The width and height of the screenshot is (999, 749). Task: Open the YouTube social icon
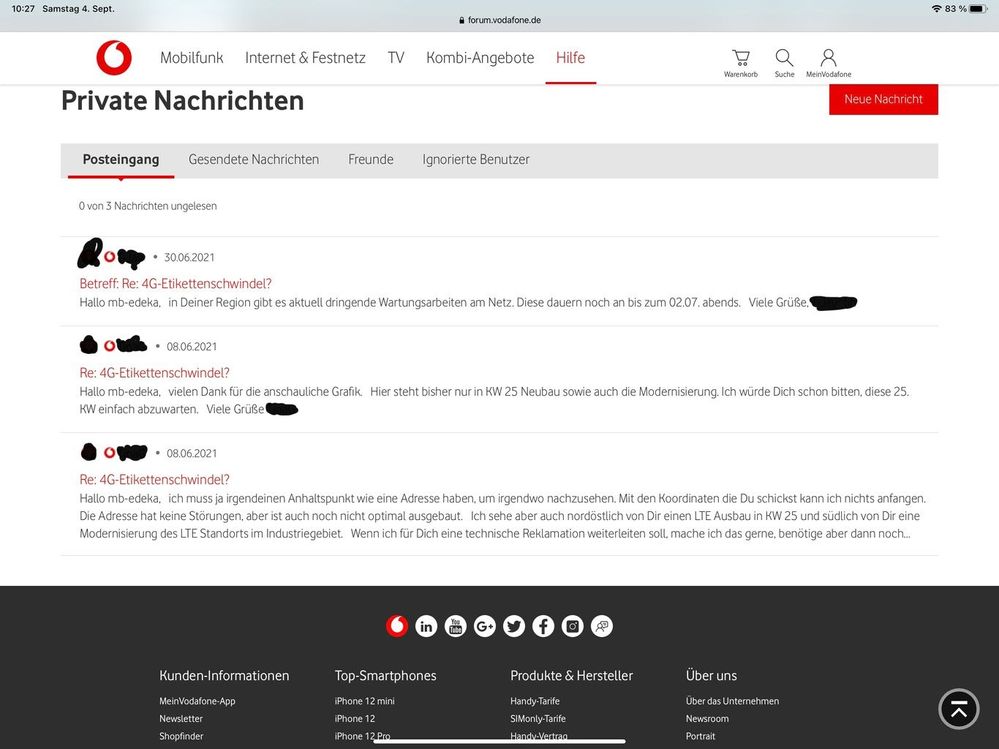(x=456, y=626)
